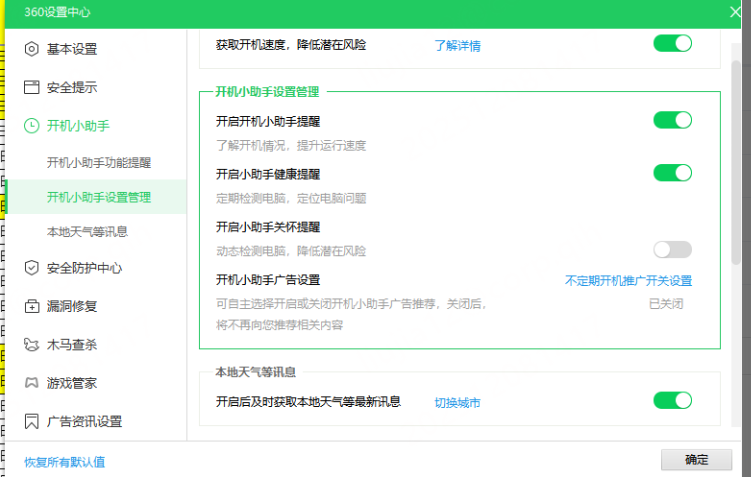
Task: Click the 游戏管家 gamepad icon
Action: click(x=32, y=383)
